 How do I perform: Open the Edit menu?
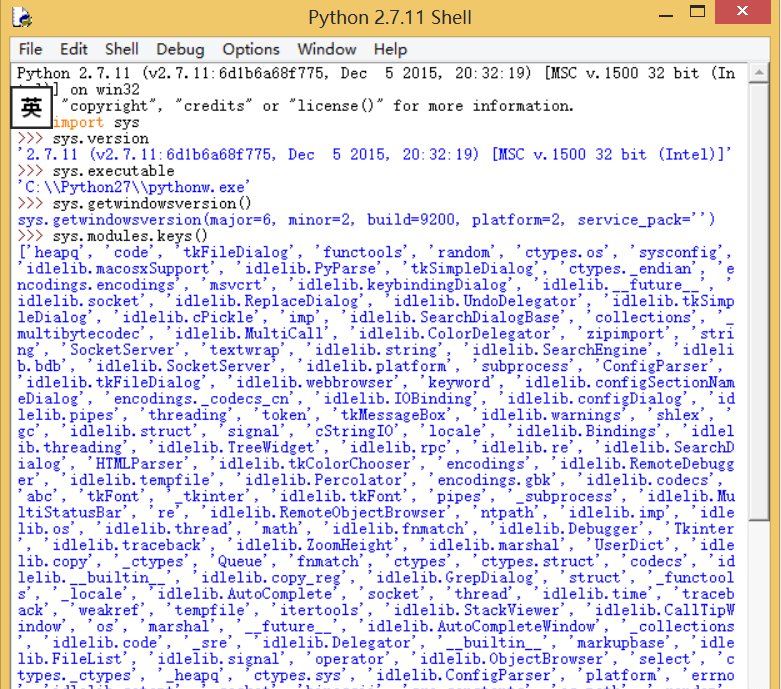click(74, 49)
